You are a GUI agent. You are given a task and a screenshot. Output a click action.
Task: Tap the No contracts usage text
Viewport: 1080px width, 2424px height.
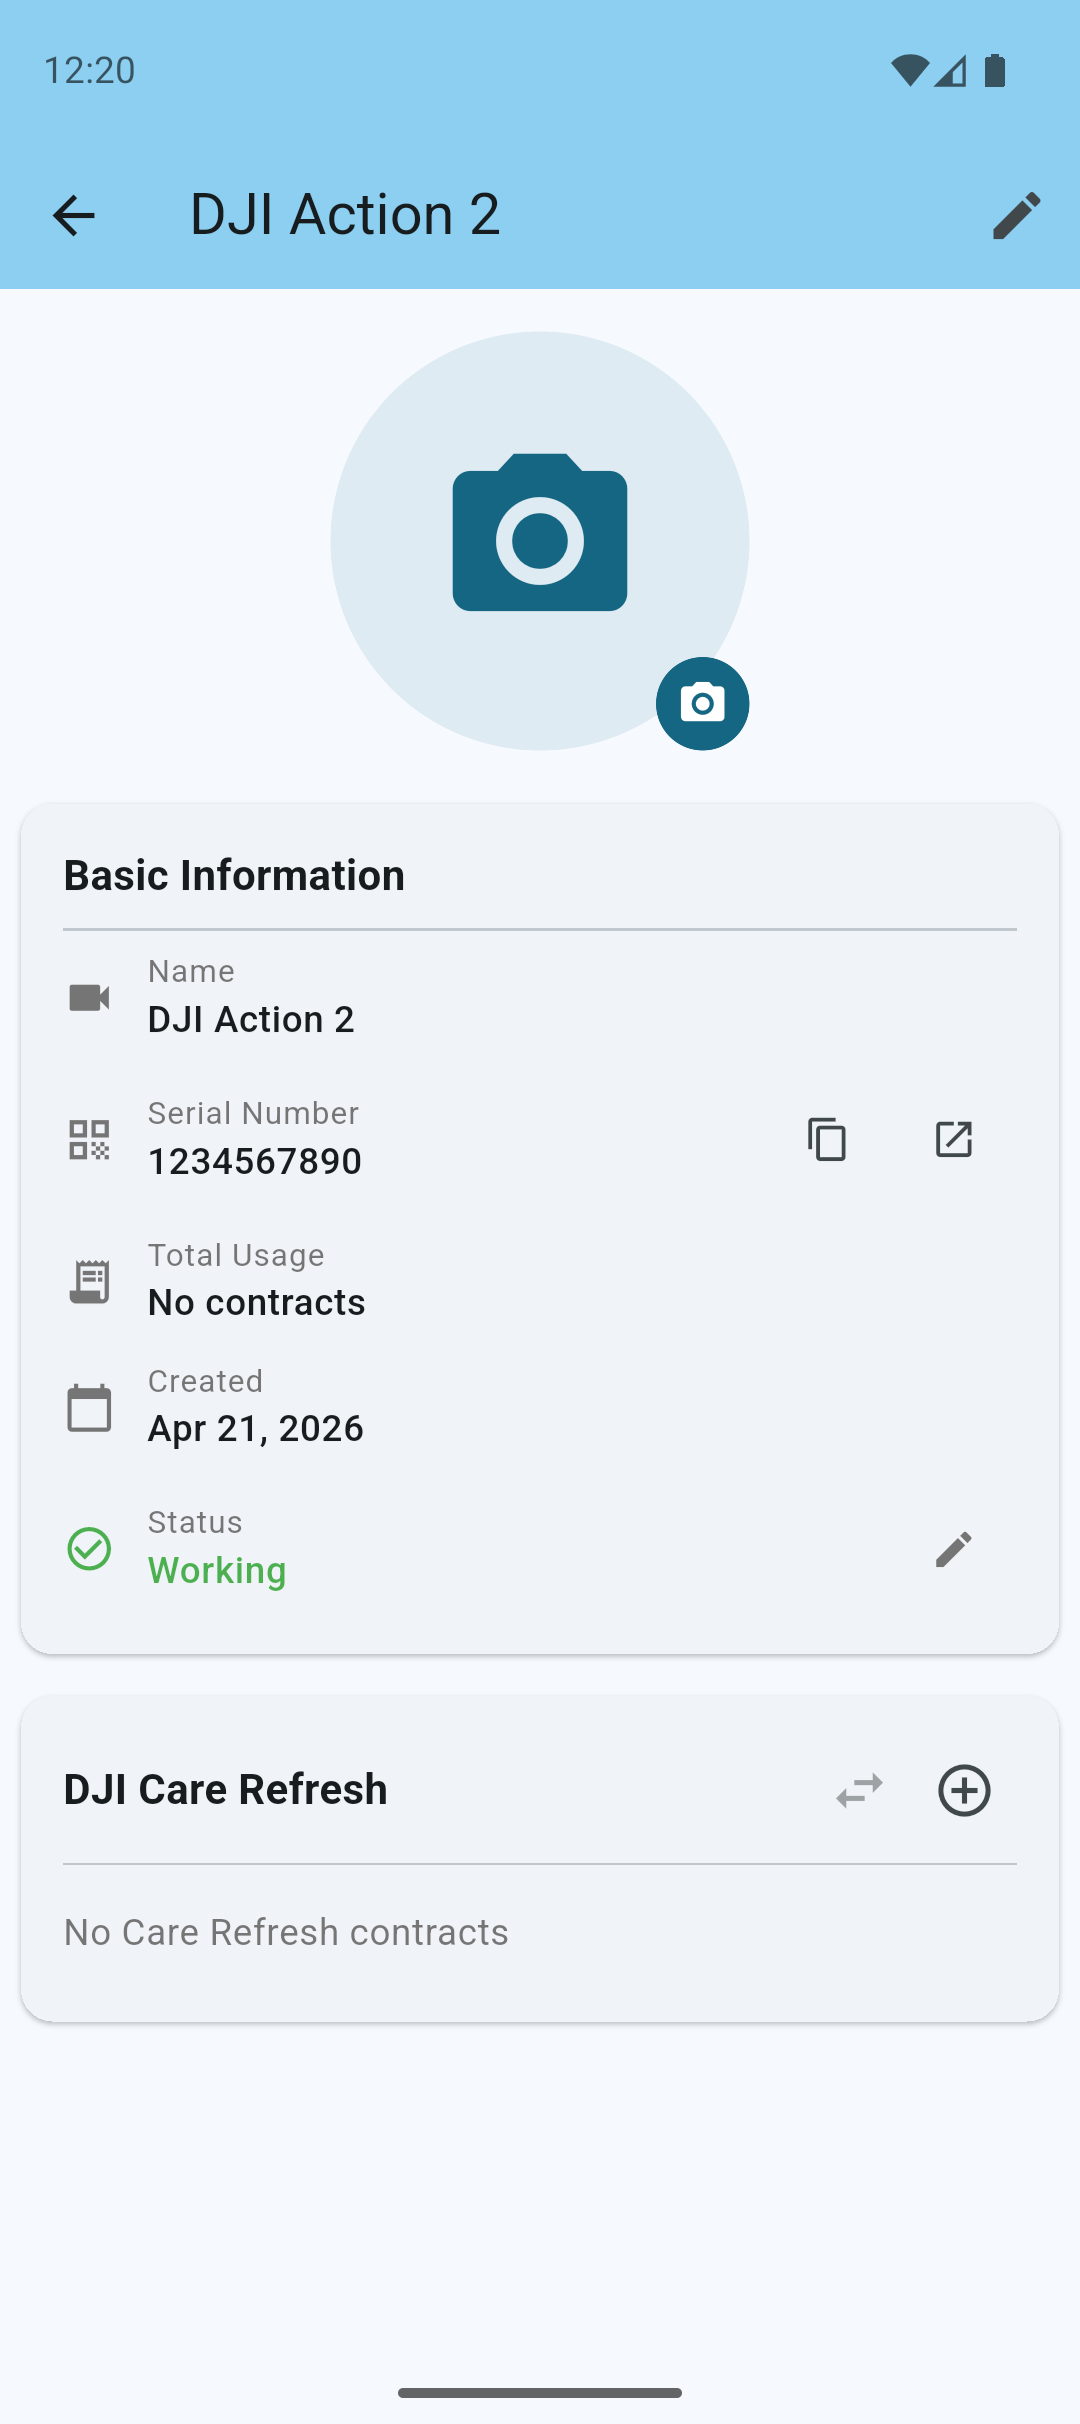coord(257,1302)
